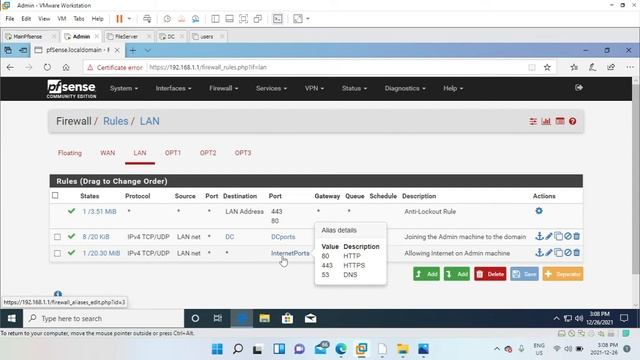Expand the Interfaces menu

(x=173, y=88)
